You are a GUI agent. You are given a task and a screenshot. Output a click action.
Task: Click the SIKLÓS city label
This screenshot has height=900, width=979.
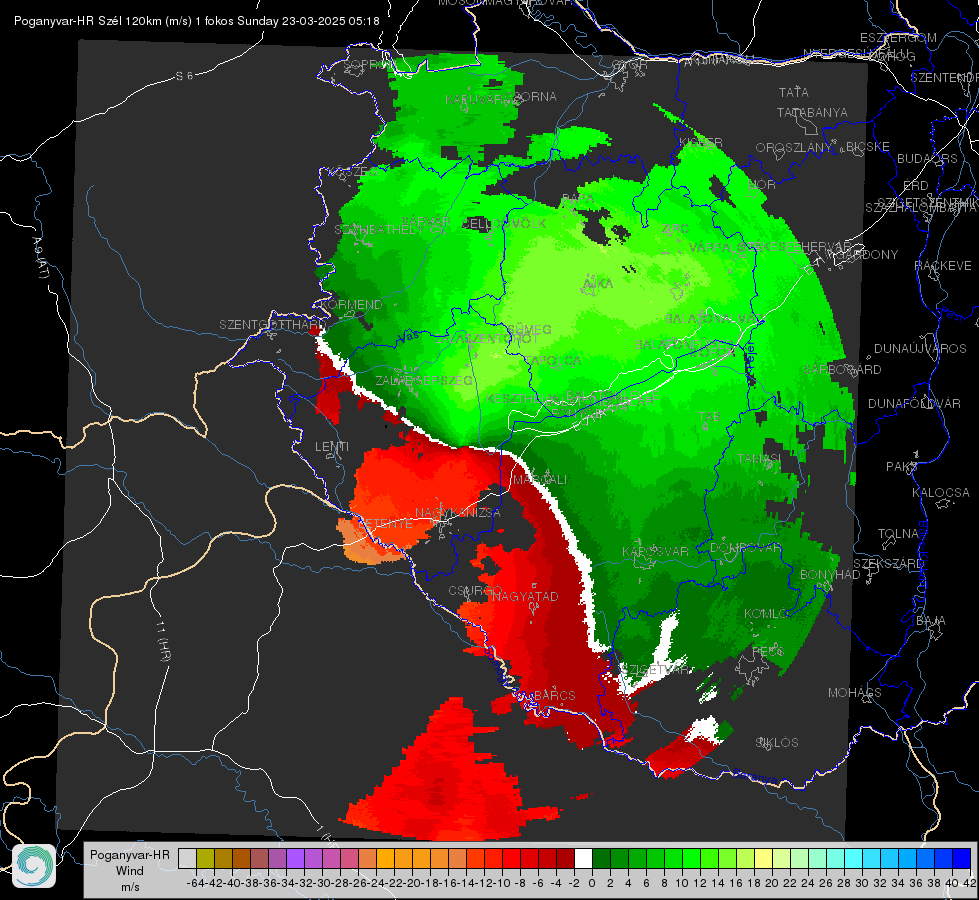777,743
